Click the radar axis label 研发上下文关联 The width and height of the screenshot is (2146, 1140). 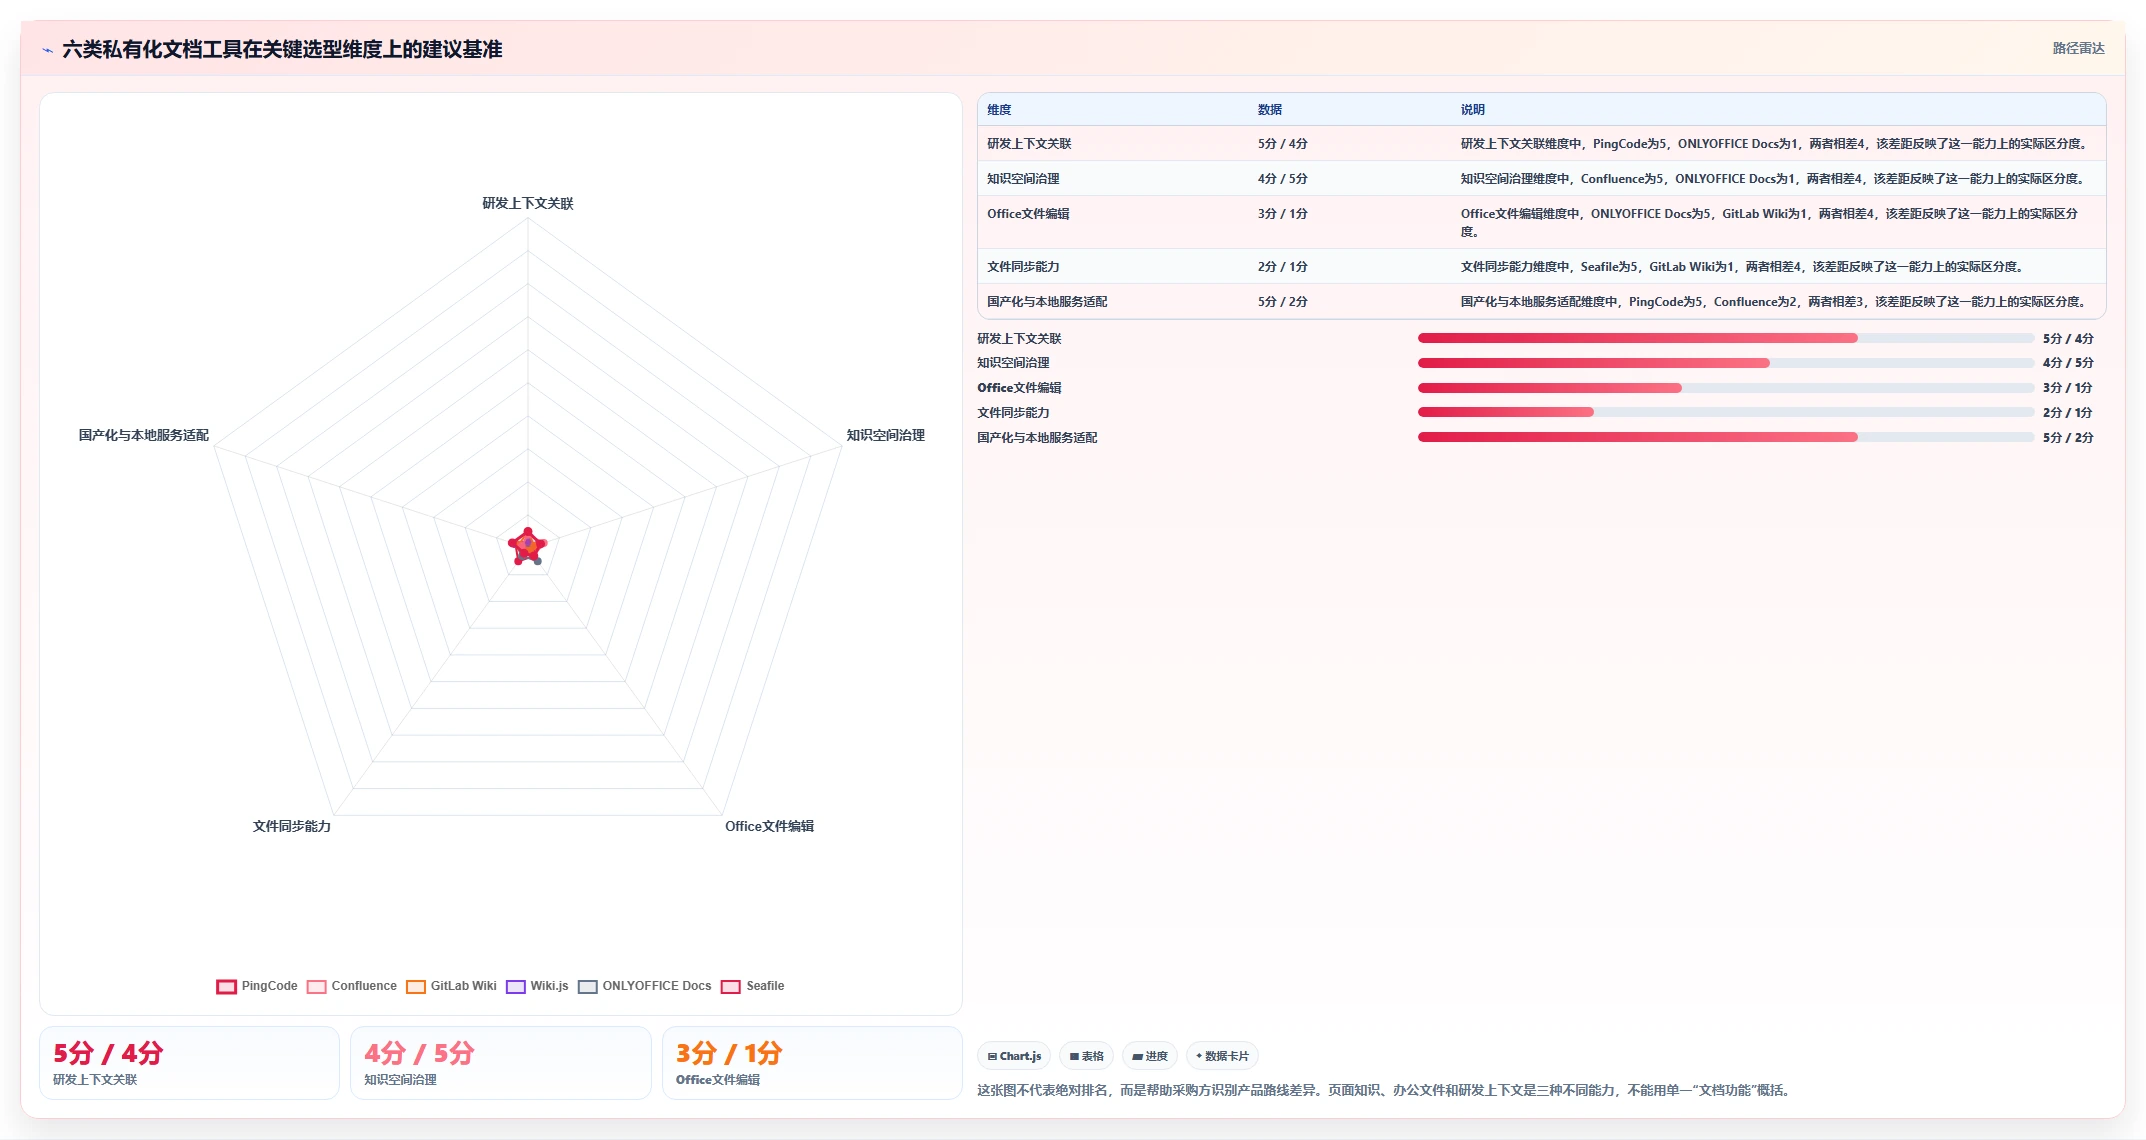coord(528,203)
